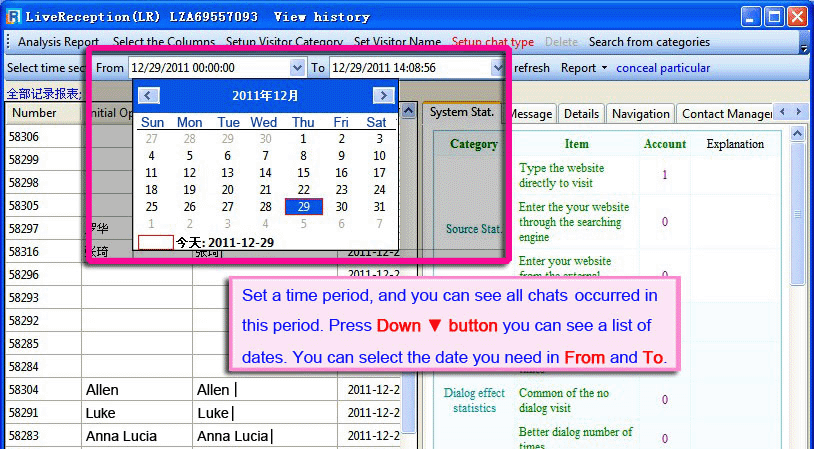Open the Contact Manager tab

[726, 114]
